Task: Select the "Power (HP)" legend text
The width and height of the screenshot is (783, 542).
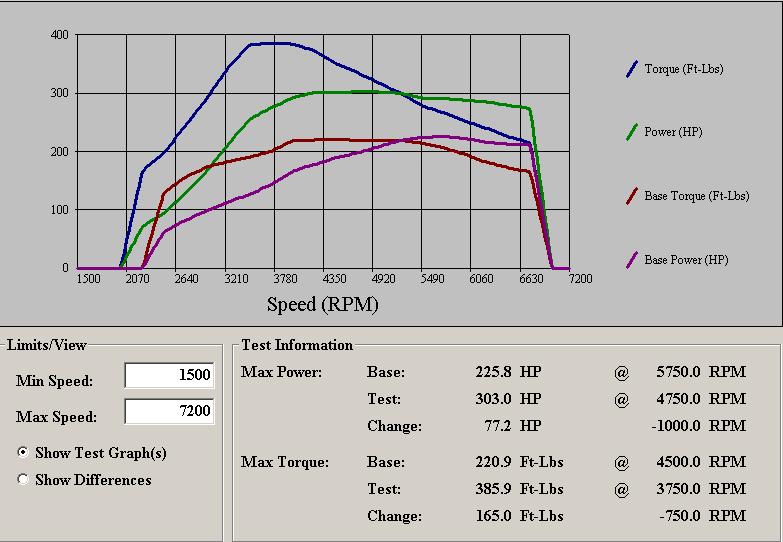Action: pyautogui.click(x=673, y=132)
